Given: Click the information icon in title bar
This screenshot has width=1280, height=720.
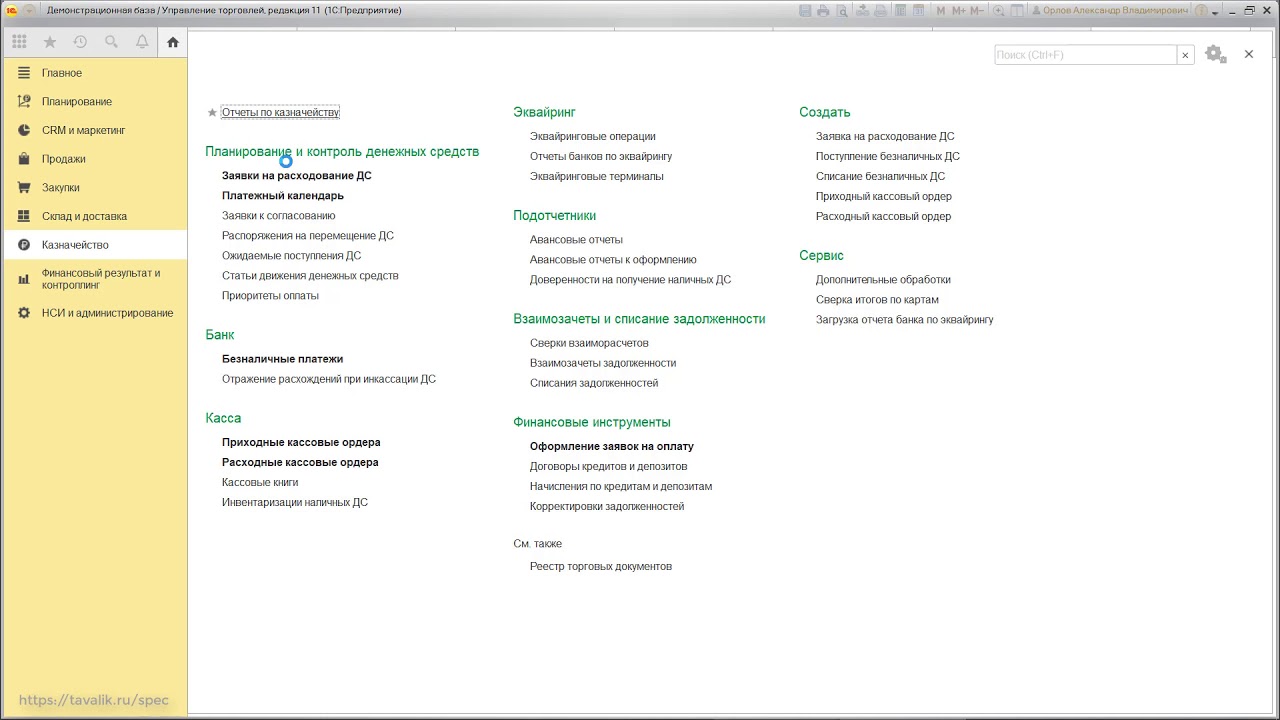Looking at the screenshot, I should [1201, 10].
